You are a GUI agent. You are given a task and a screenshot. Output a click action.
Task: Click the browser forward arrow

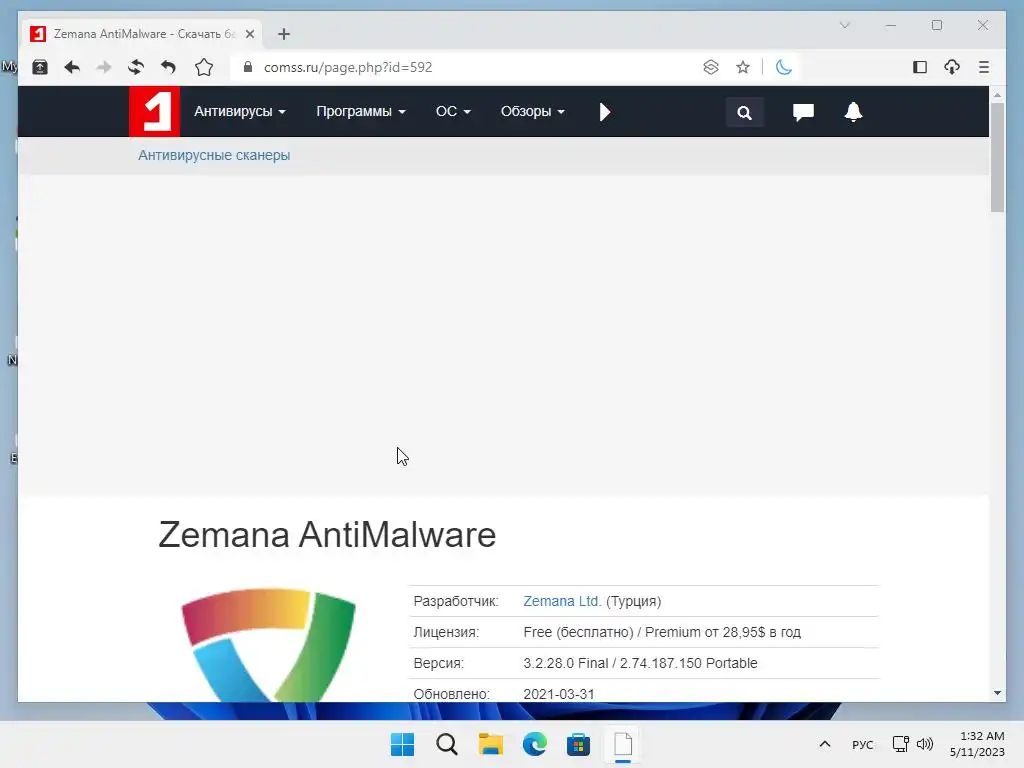[x=104, y=67]
